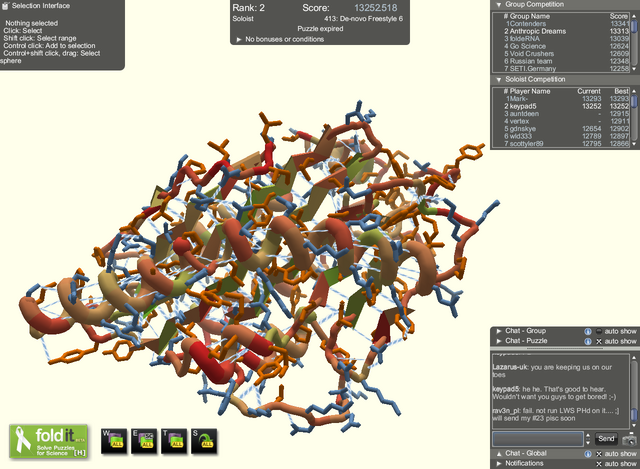Click the Soloist label under Rank
Viewport: 640px width, 469px height.
(x=243, y=19)
